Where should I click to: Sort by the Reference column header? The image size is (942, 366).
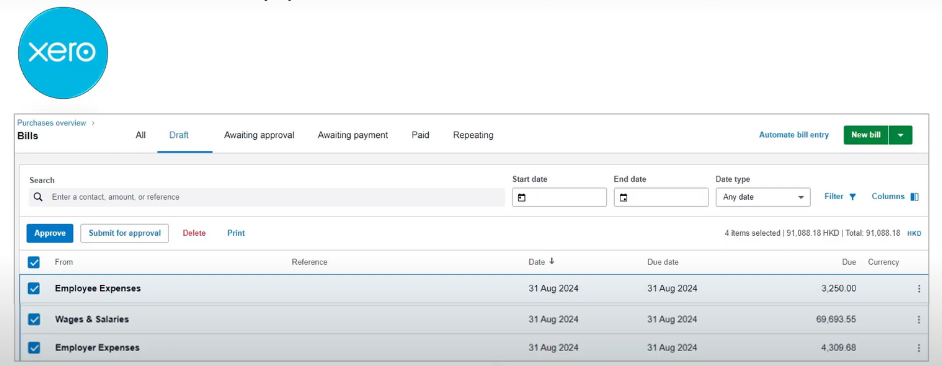pyautogui.click(x=309, y=262)
